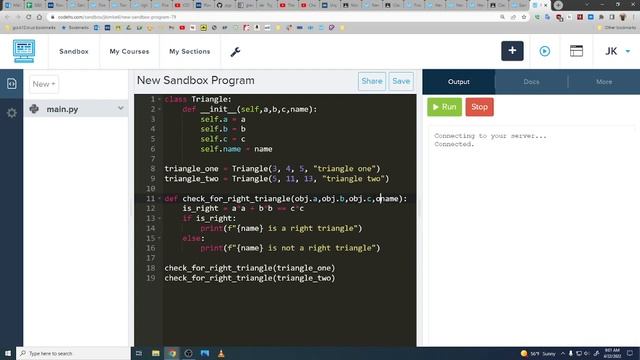640x360 pixels.
Task: Click the Chrome taskbar icon
Action: coord(172,353)
